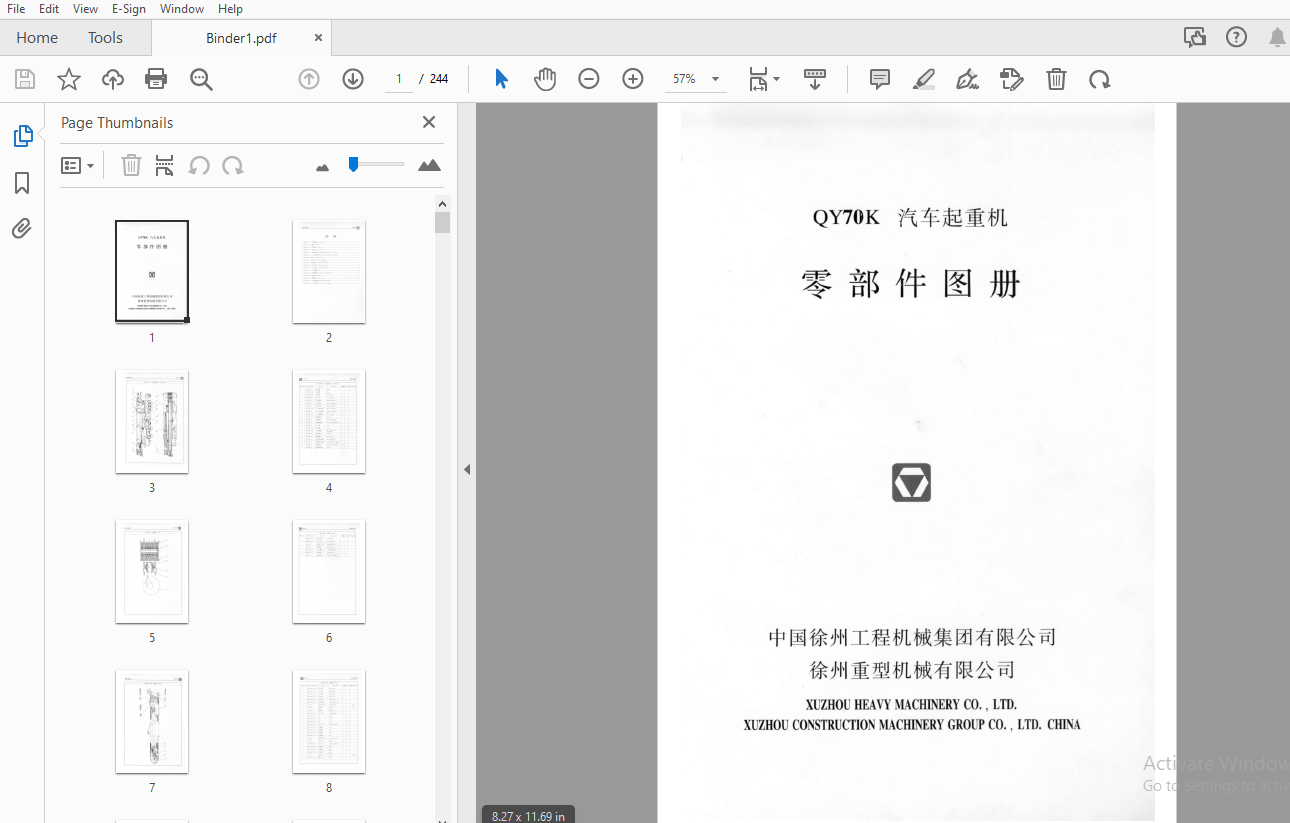The image size is (1290, 823).
Task: Switch to the Tools tab
Action: point(105,38)
